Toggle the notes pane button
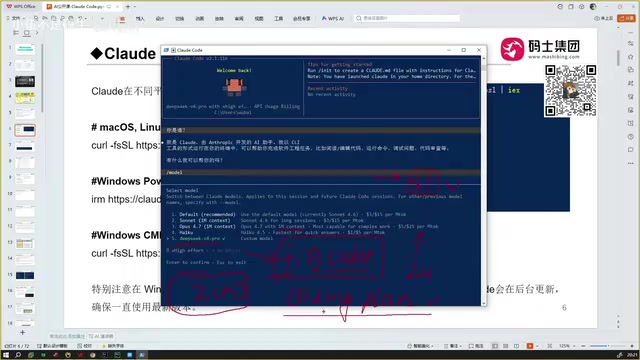The image size is (640, 360). 452,346
